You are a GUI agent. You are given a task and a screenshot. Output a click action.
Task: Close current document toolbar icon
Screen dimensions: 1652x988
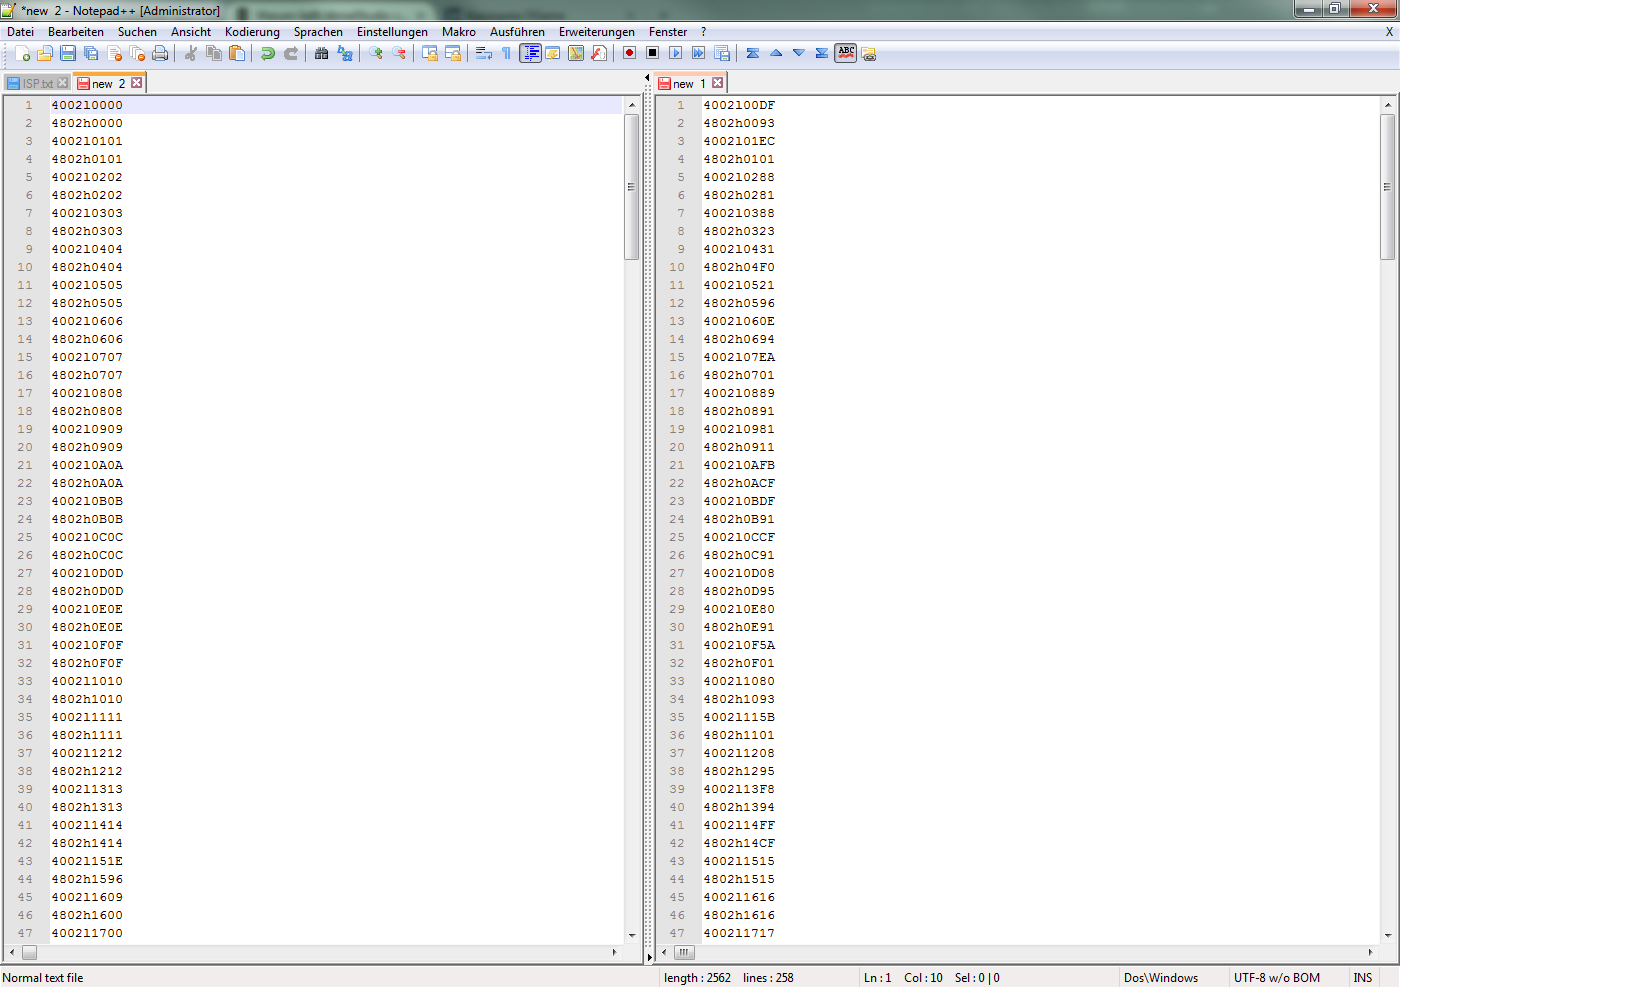coord(114,53)
